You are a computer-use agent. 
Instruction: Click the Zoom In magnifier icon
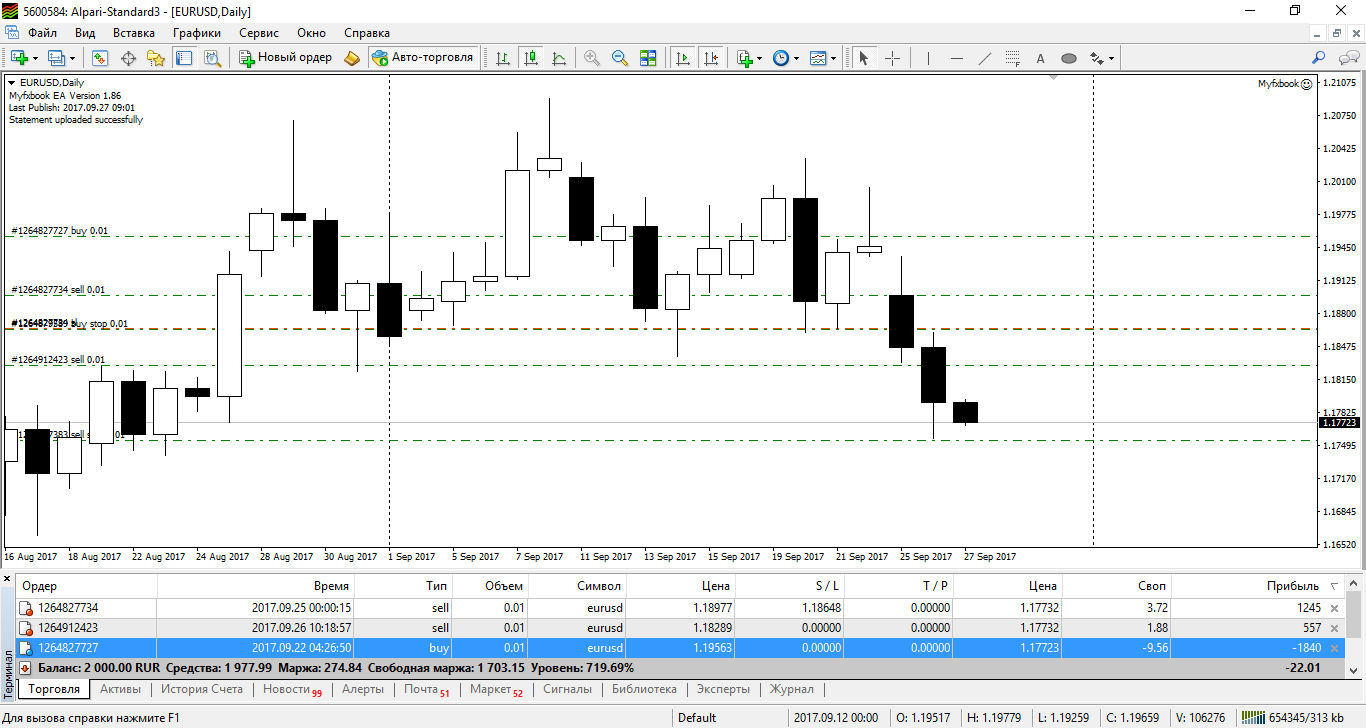pos(592,58)
